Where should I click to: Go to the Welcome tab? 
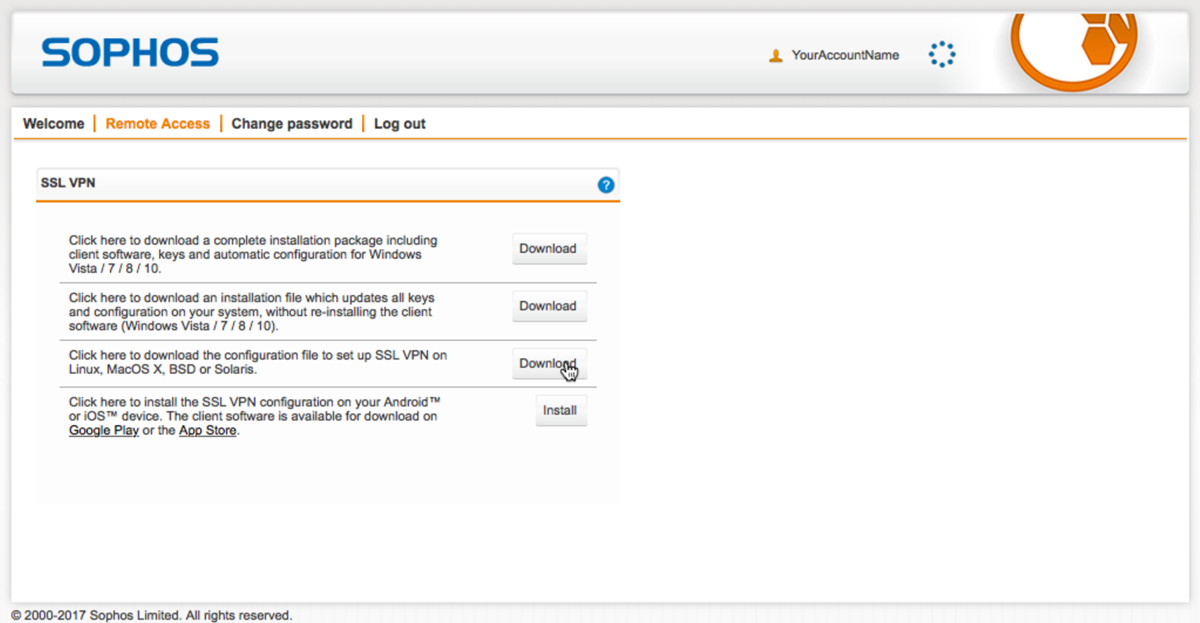(54, 124)
